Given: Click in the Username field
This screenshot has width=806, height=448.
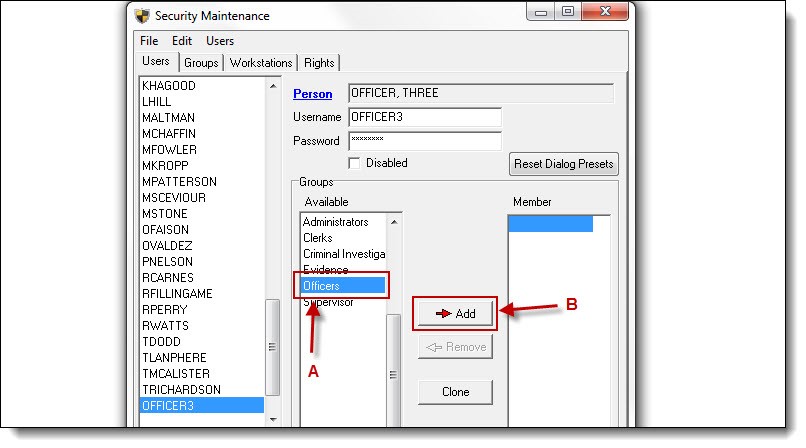Looking at the screenshot, I should click(424, 117).
